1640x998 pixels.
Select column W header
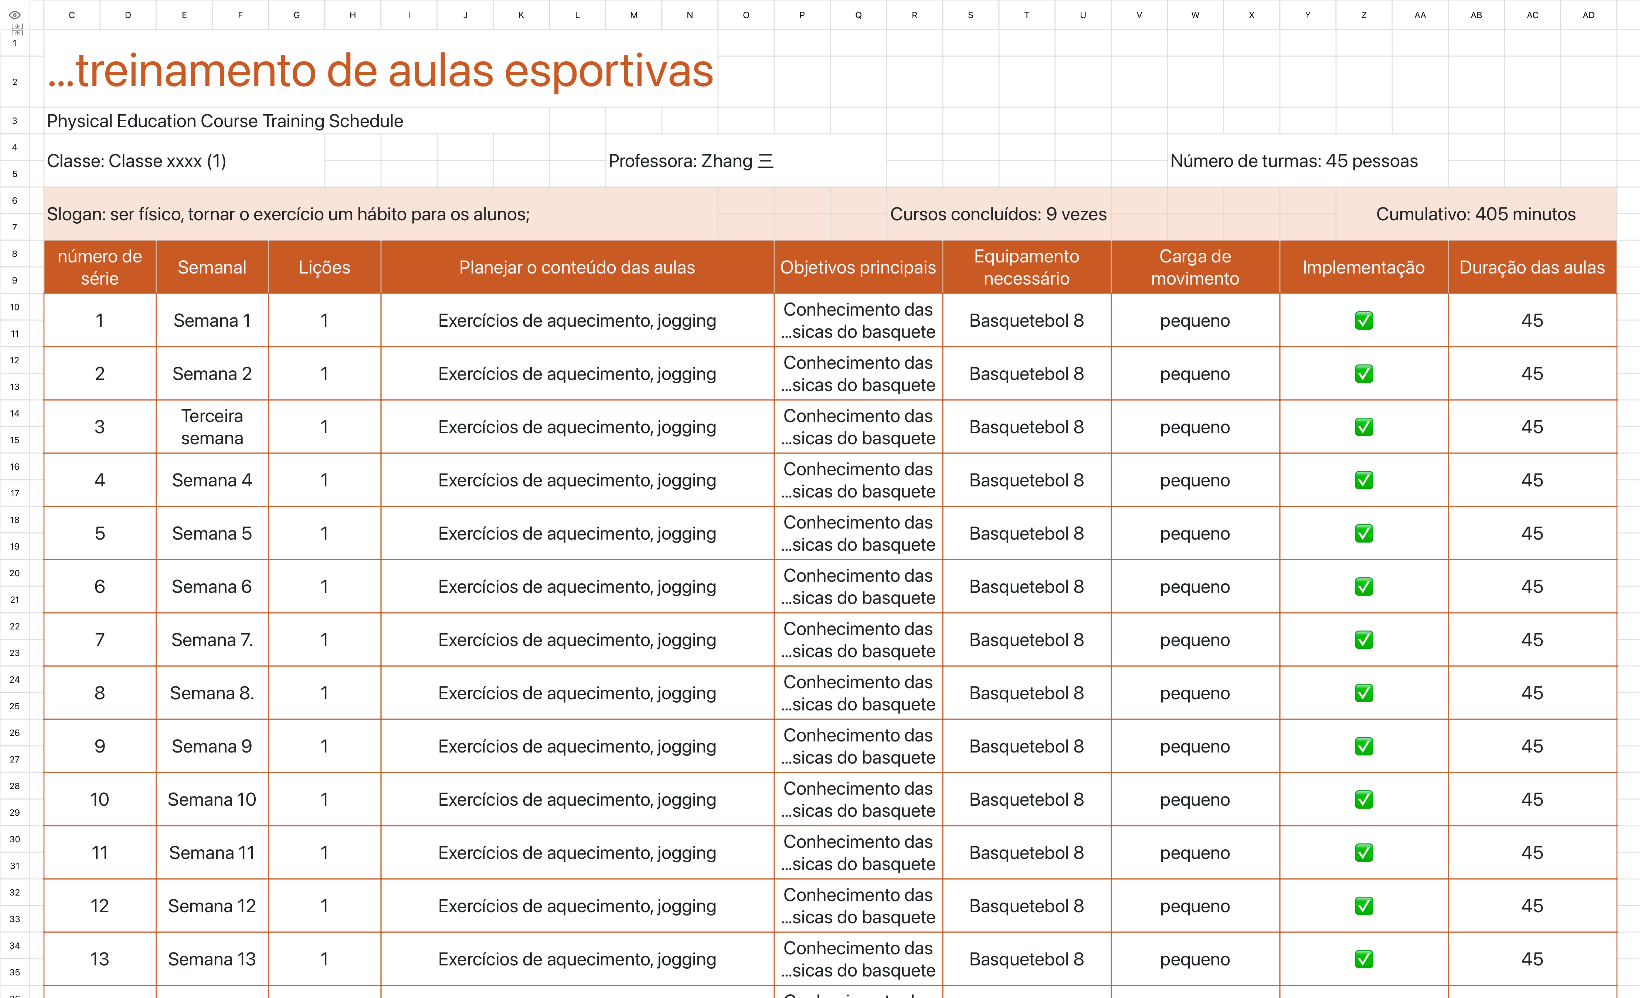point(1195,15)
